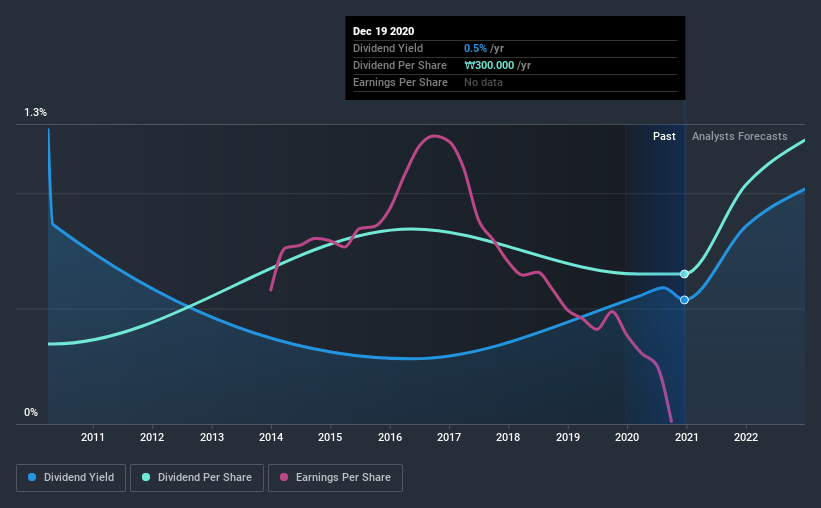
Task: Select the 2017 year on the x-axis
Action: pos(449,437)
